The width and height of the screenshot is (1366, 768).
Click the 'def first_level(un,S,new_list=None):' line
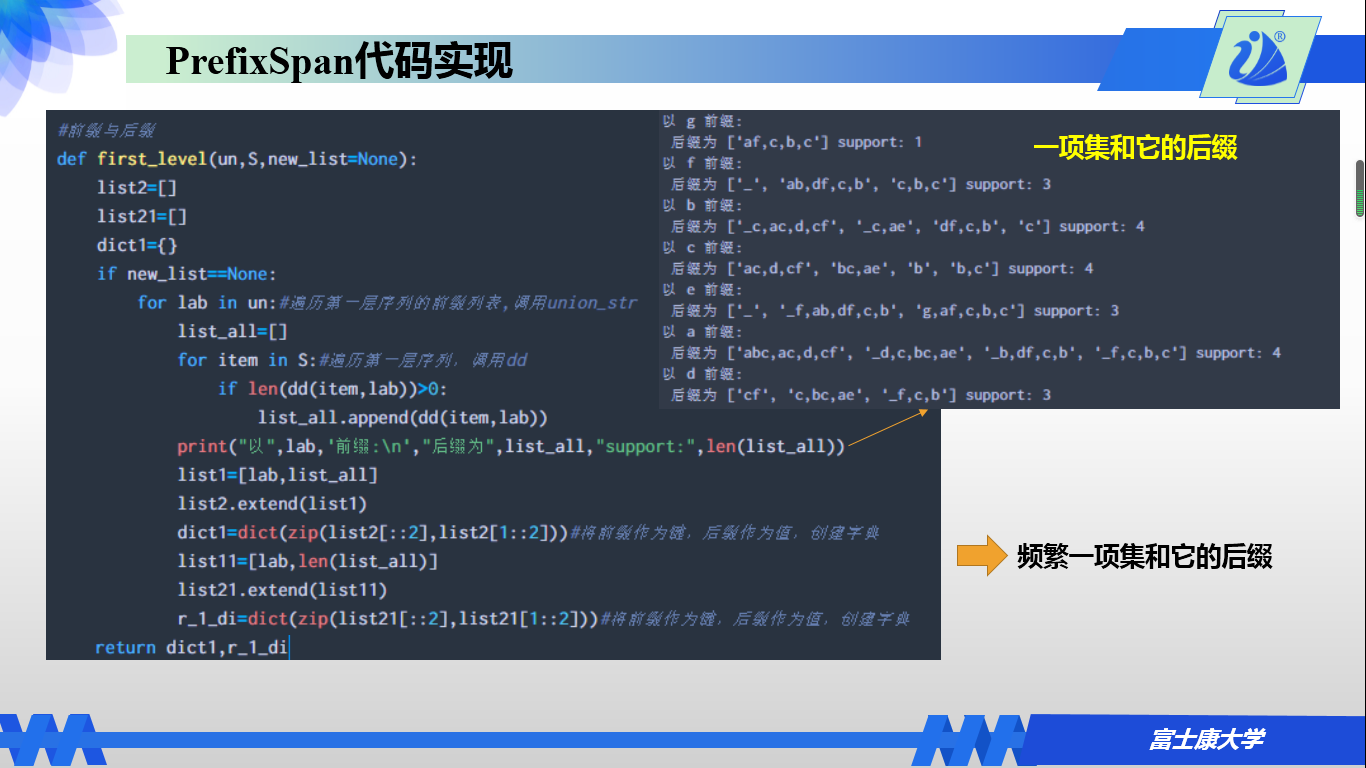[x=237, y=159]
